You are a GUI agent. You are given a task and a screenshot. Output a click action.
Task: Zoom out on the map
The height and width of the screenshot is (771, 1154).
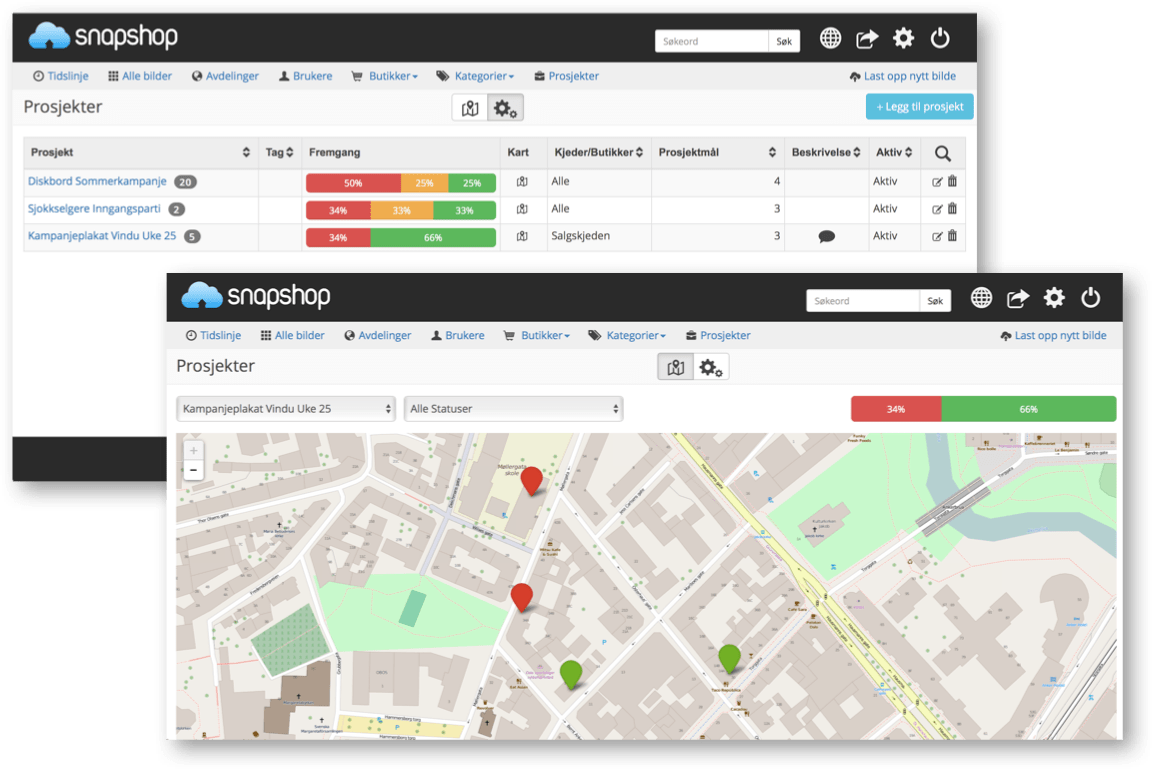click(x=194, y=470)
